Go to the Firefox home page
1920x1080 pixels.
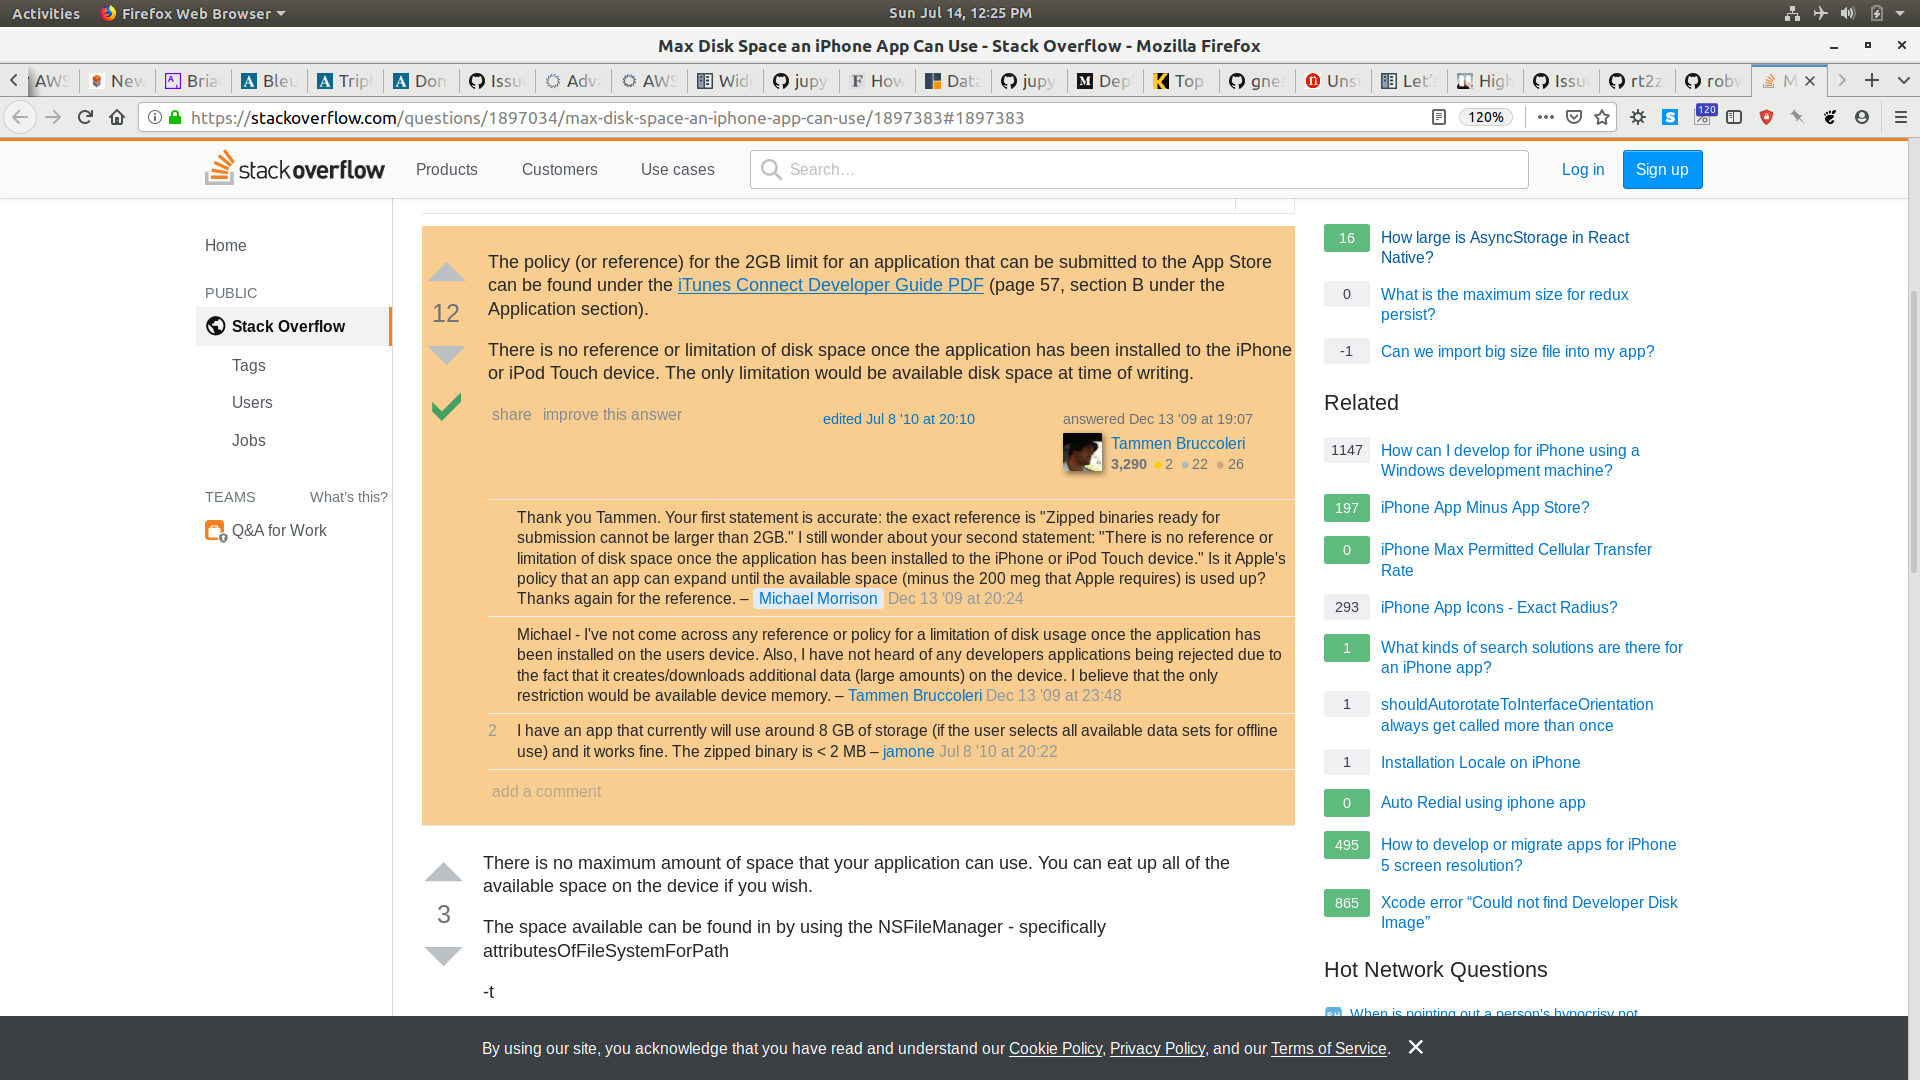117,117
